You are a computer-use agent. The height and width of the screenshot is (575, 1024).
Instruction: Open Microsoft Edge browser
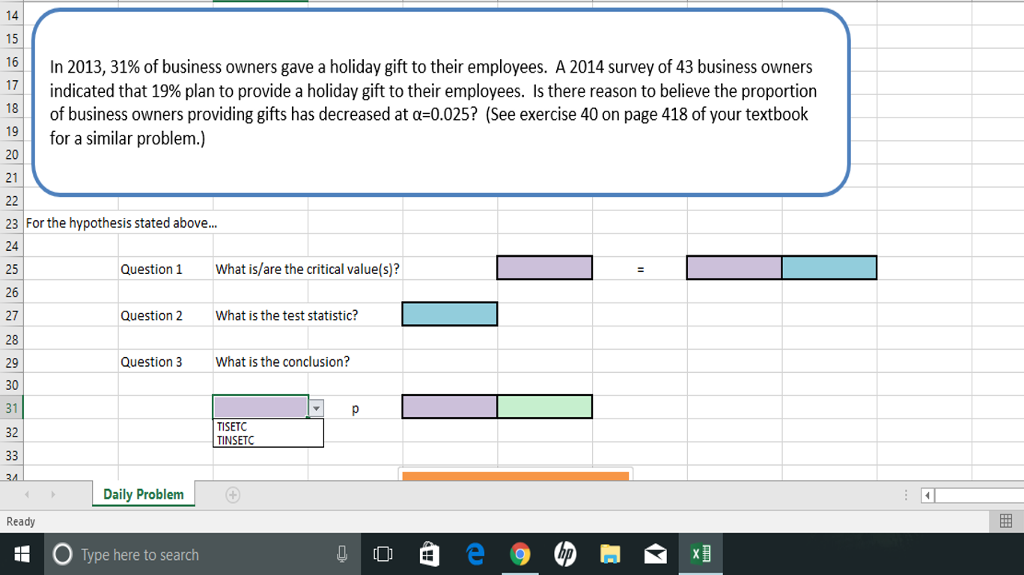pos(475,555)
